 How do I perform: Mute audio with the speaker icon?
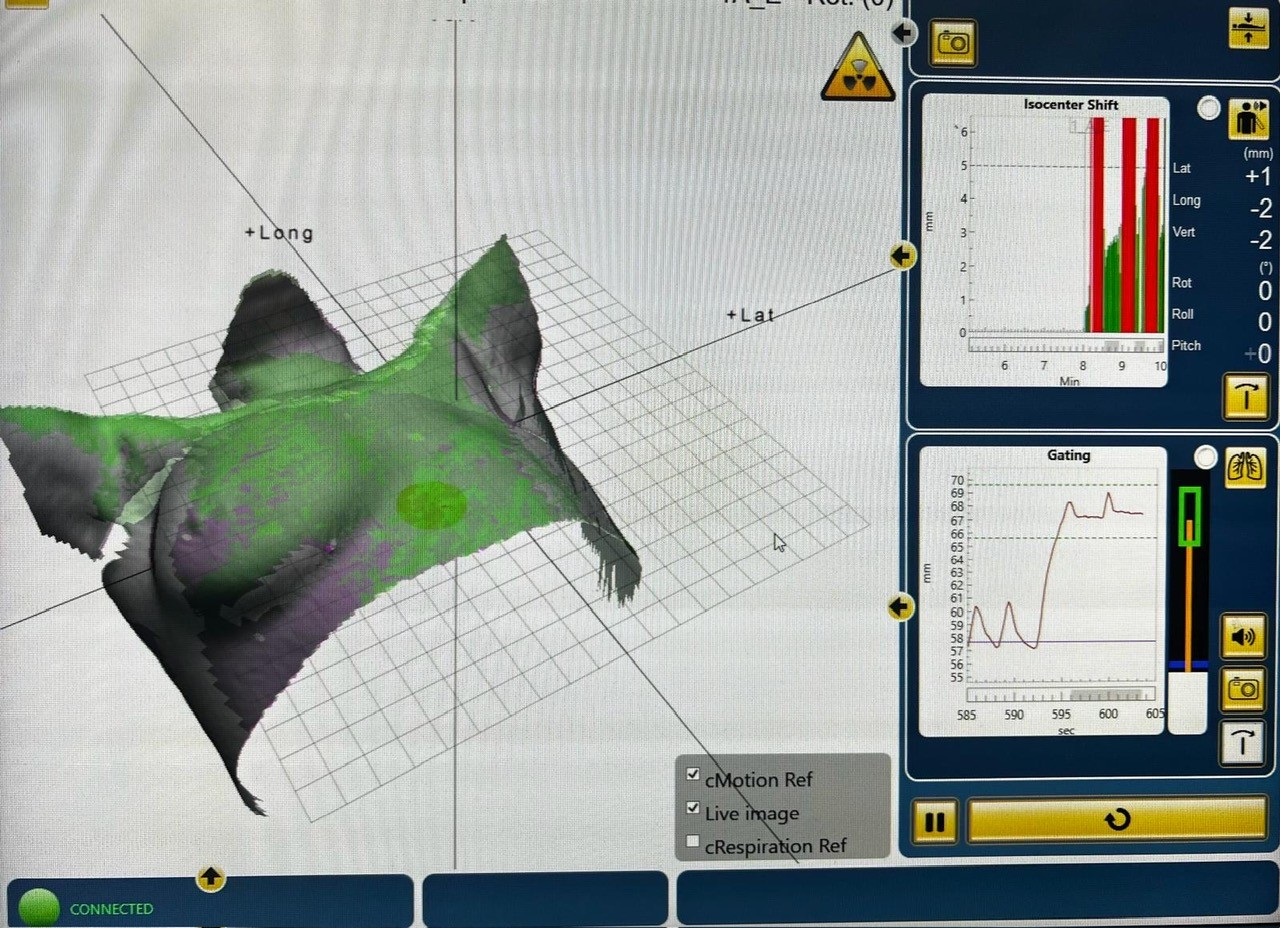(x=1243, y=636)
